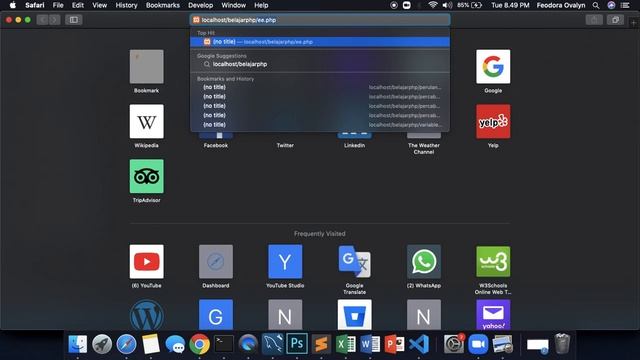The height and width of the screenshot is (360, 640).
Task: Open the Yelp favorite tile
Action: pyautogui.click(x=493, y=121)
